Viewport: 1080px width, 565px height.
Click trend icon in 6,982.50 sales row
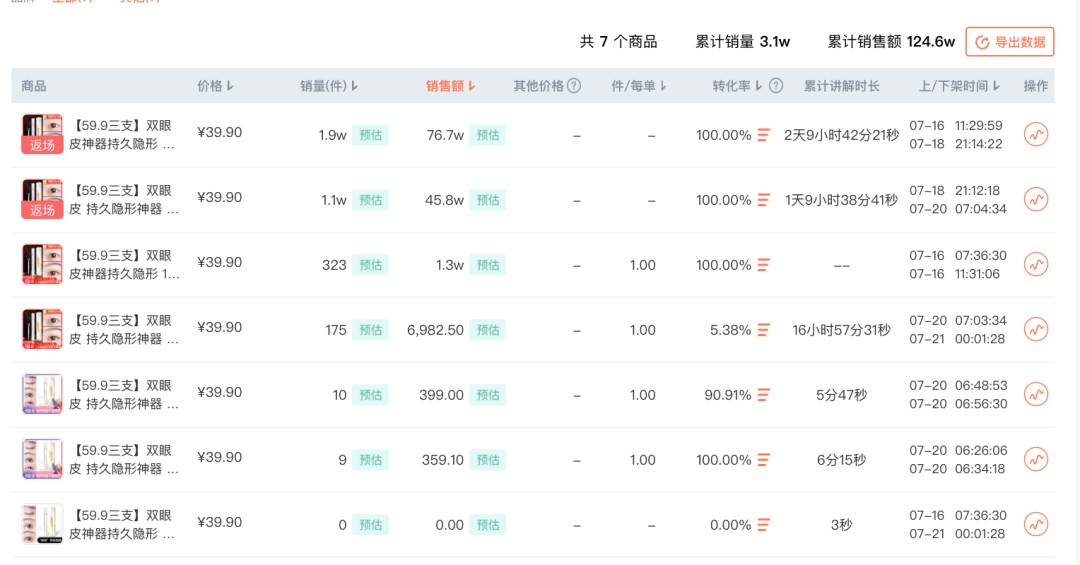(1035, 329)
